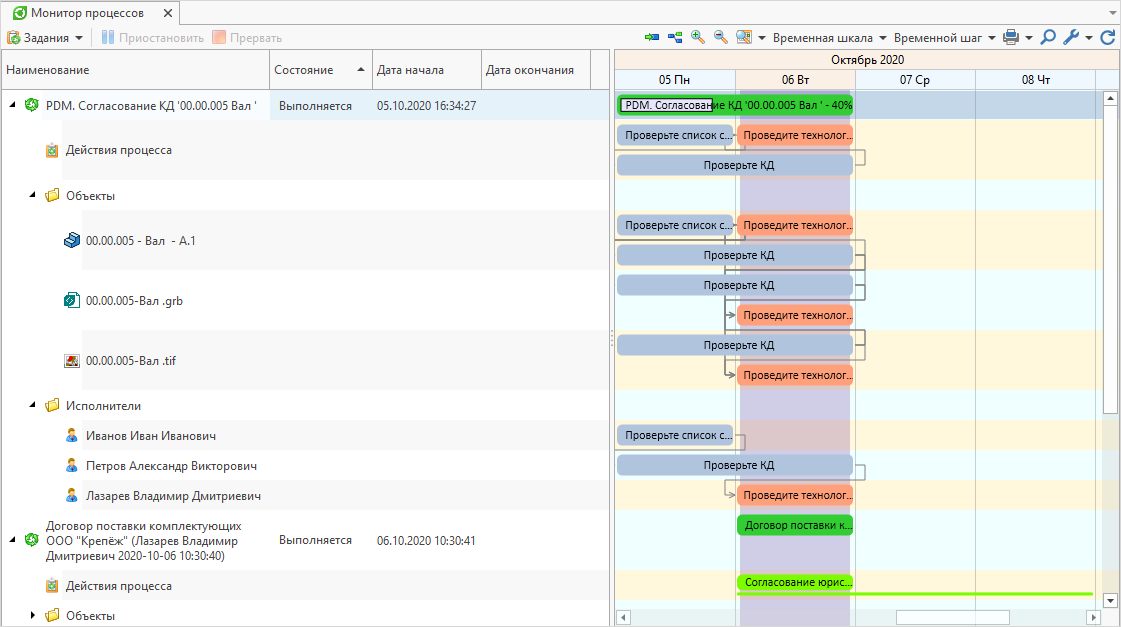1121x627 pixels.
Task: Close the Монитор процессов tab
Action: (167, 13)
